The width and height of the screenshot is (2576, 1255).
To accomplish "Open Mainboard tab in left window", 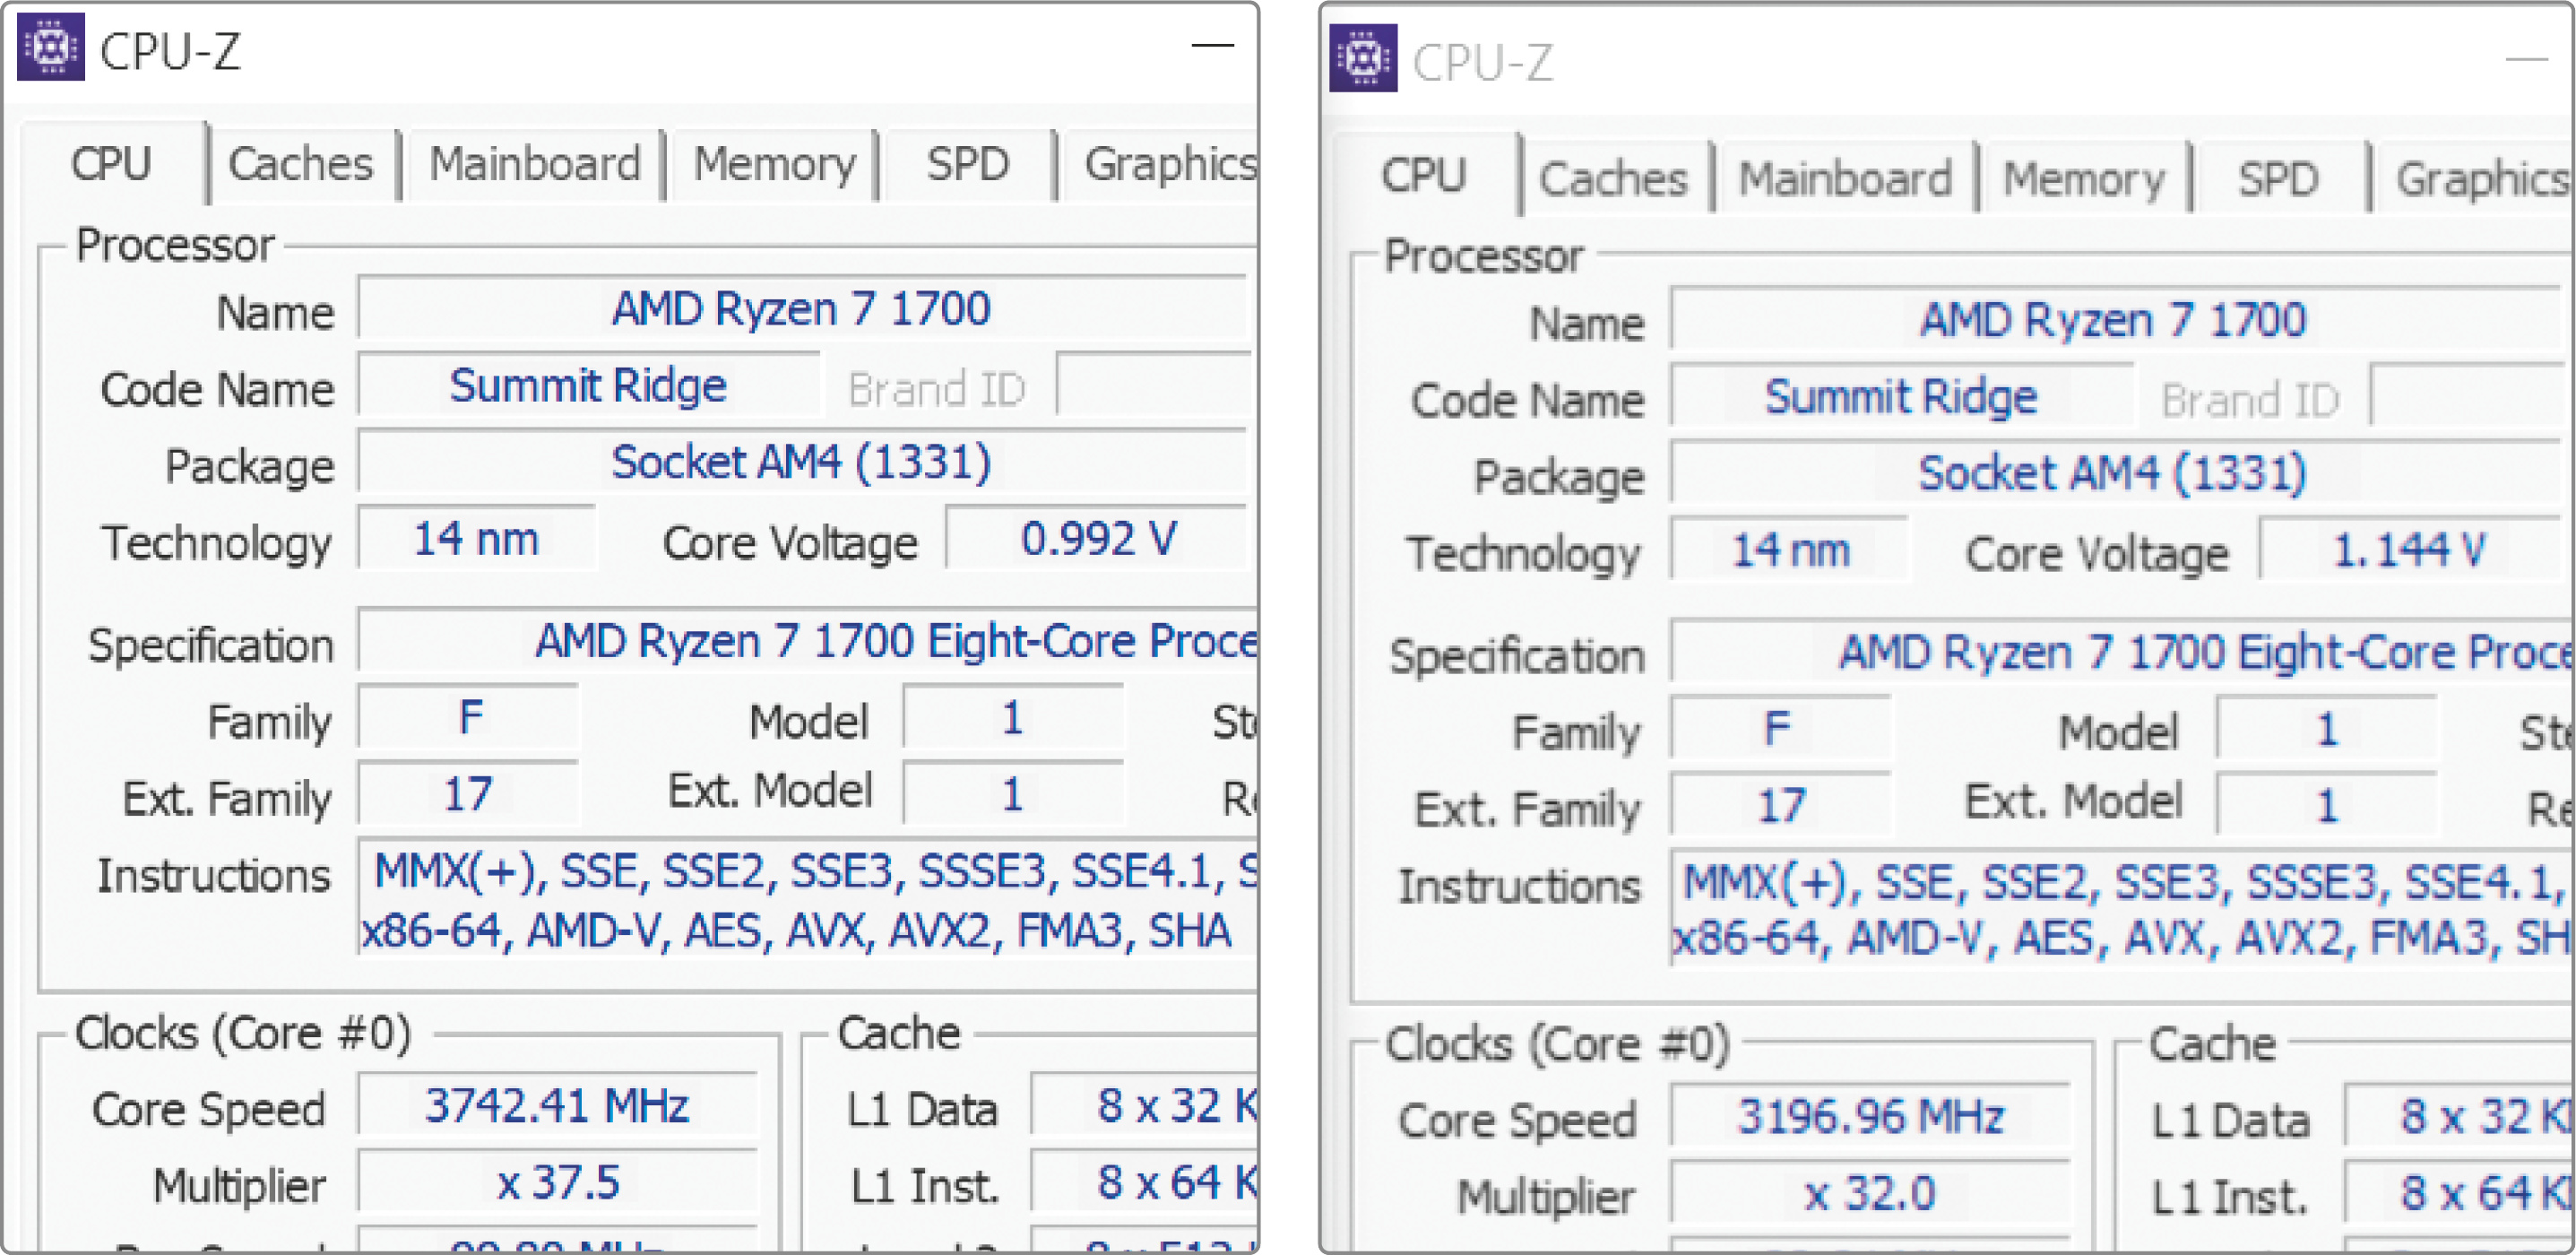I will [x=534, y=164].
